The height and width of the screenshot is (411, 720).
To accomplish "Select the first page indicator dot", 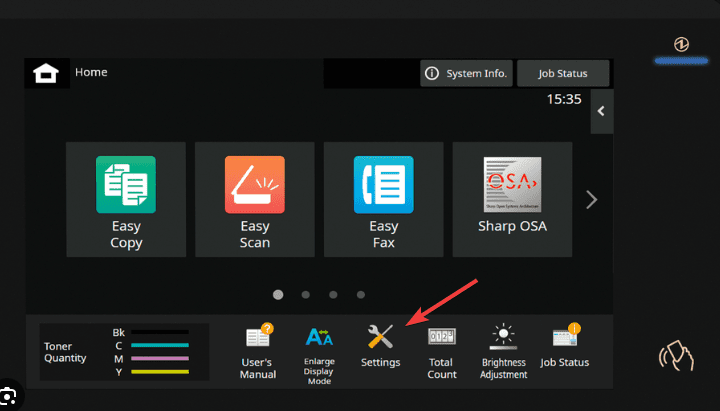I will click(278, 295).
